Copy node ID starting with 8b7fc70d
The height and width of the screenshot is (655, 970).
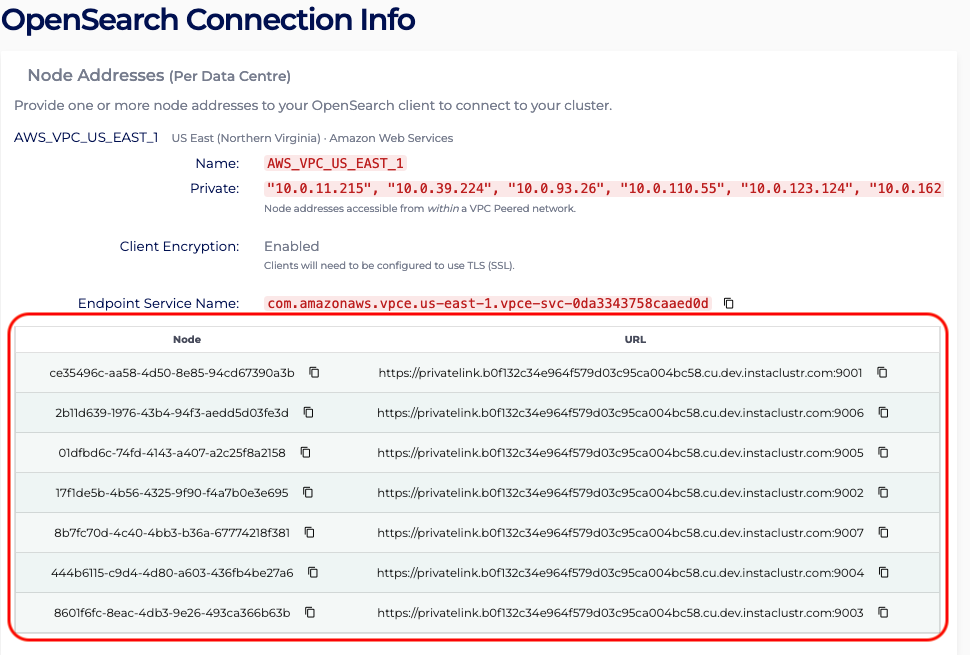point(309,532)
